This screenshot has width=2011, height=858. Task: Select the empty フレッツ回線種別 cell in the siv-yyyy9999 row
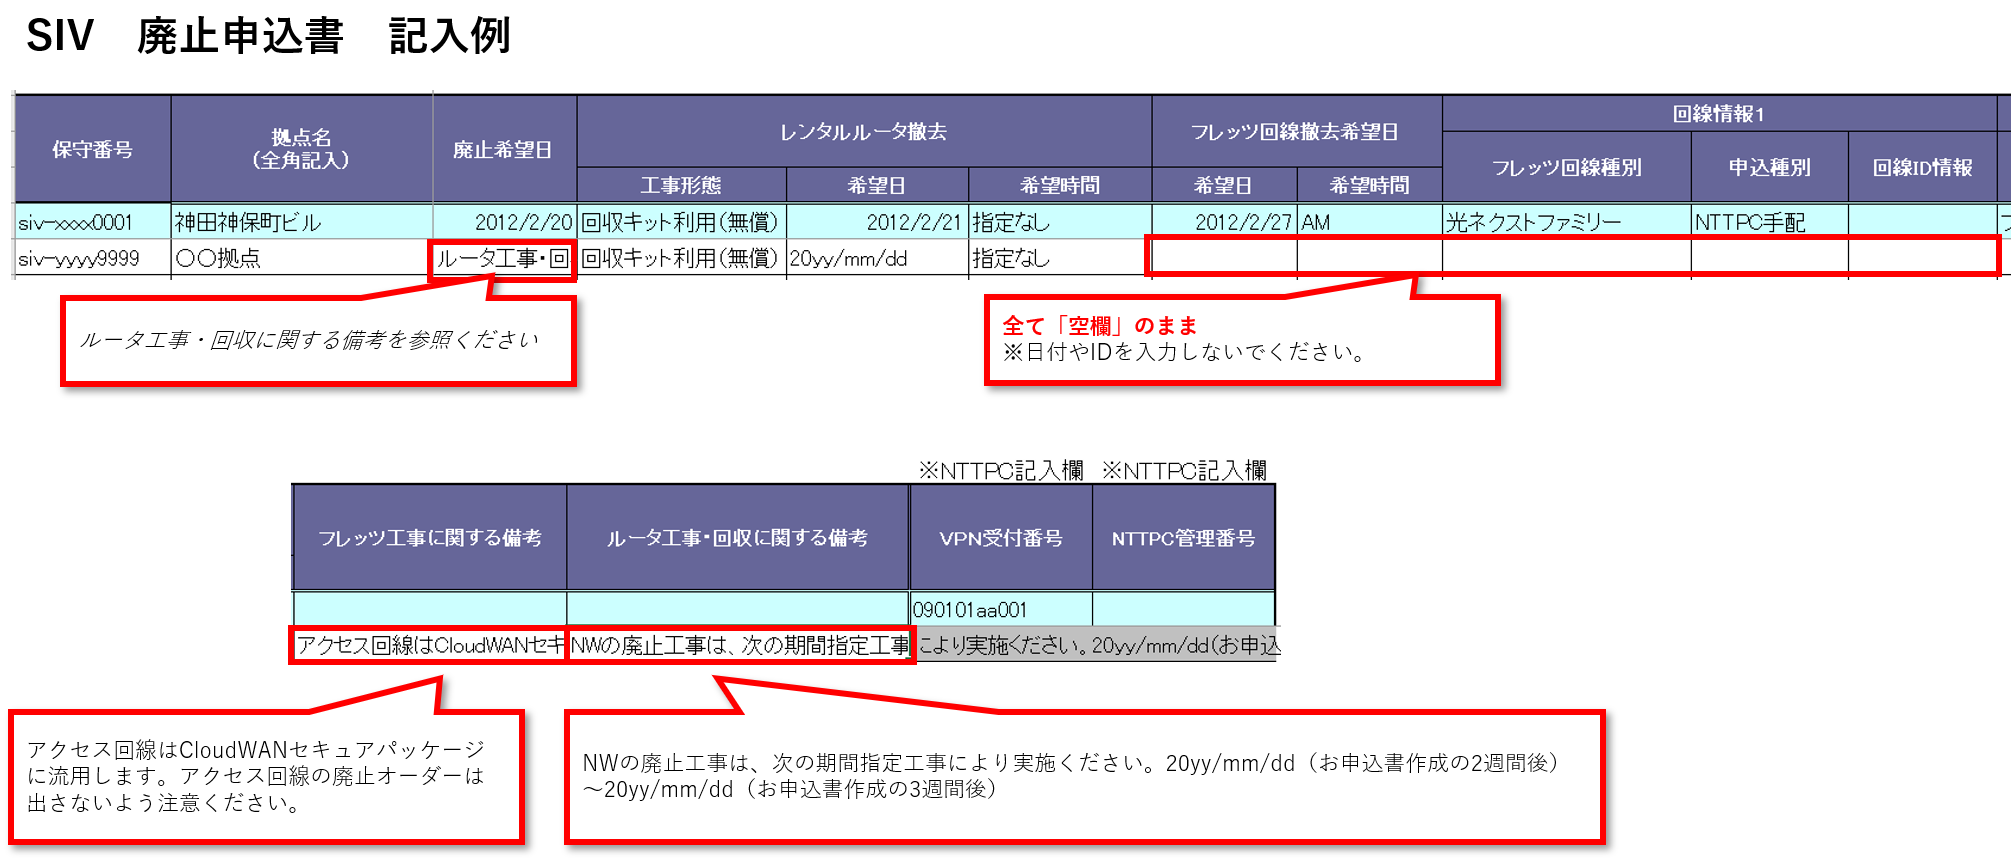(x=1567, y=257)
